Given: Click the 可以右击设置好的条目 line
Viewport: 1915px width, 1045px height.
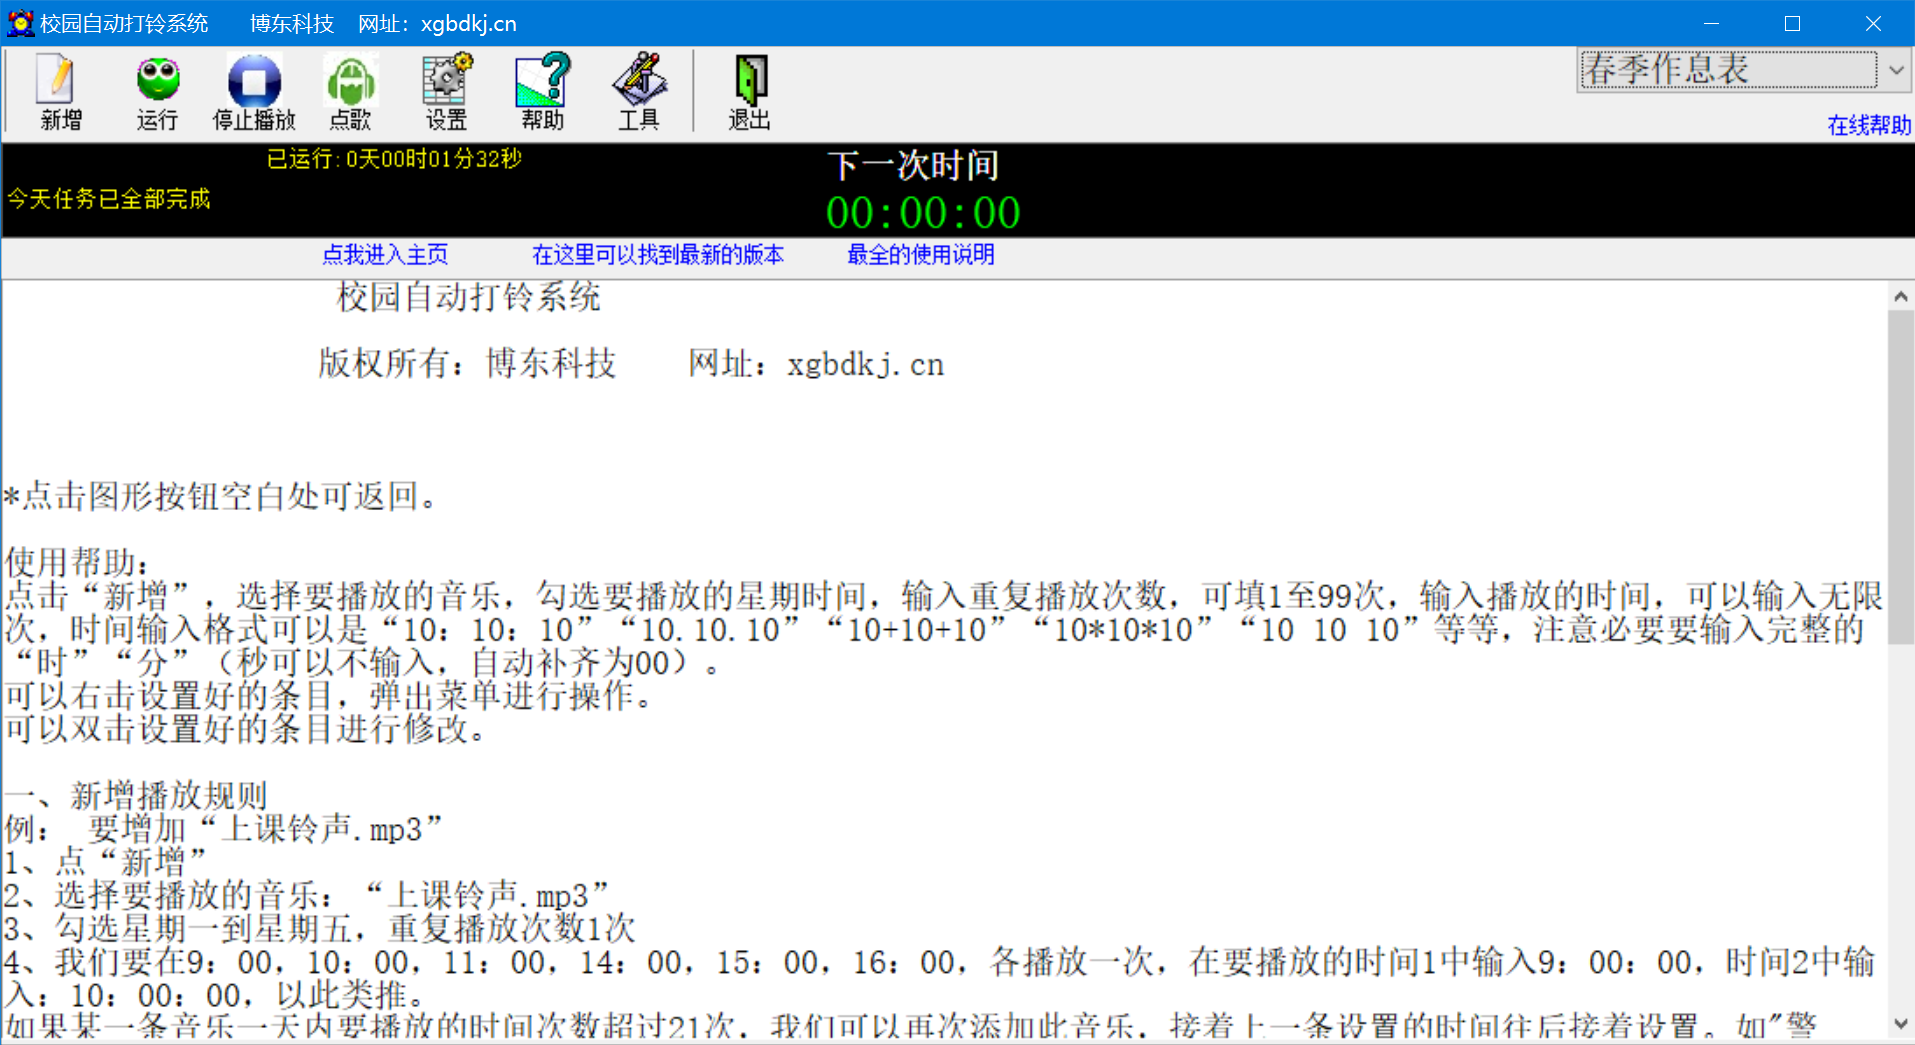Looking at the screenshot, I should pos(329,696).
